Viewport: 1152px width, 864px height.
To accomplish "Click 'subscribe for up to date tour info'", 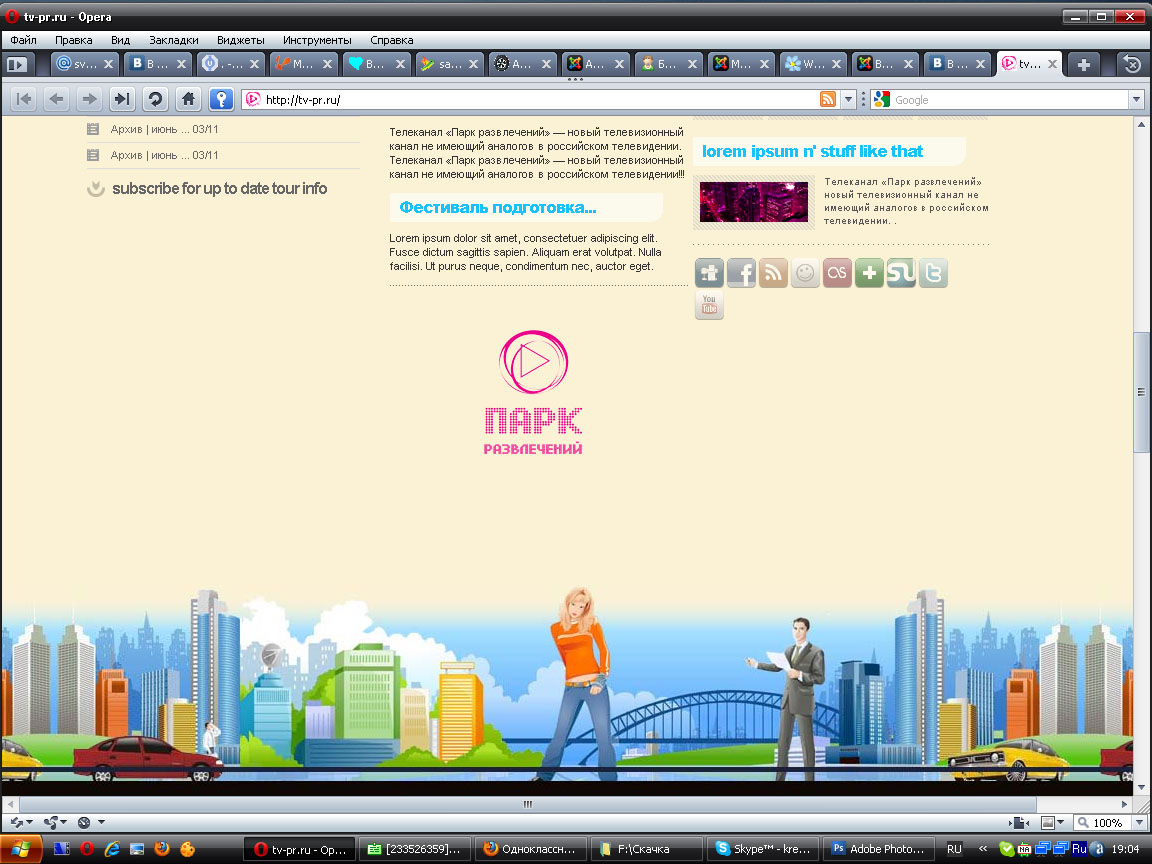I will coord(219,189).
